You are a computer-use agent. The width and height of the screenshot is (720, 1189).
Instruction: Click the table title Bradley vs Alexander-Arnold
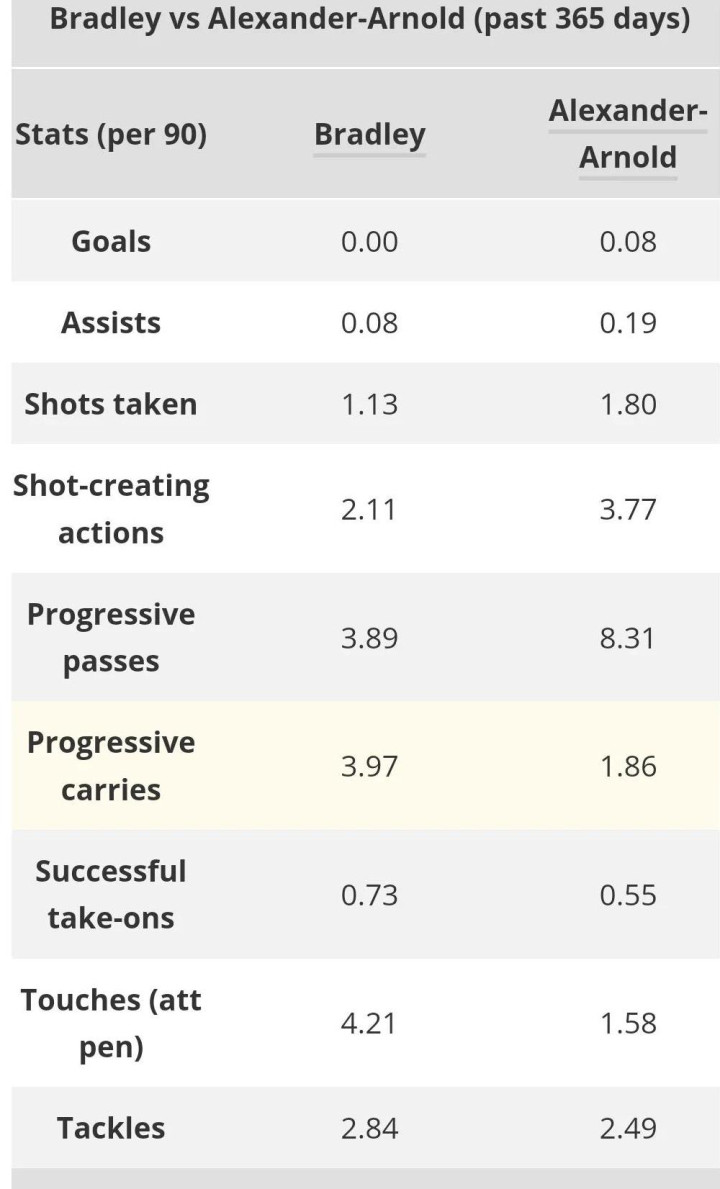370,18
